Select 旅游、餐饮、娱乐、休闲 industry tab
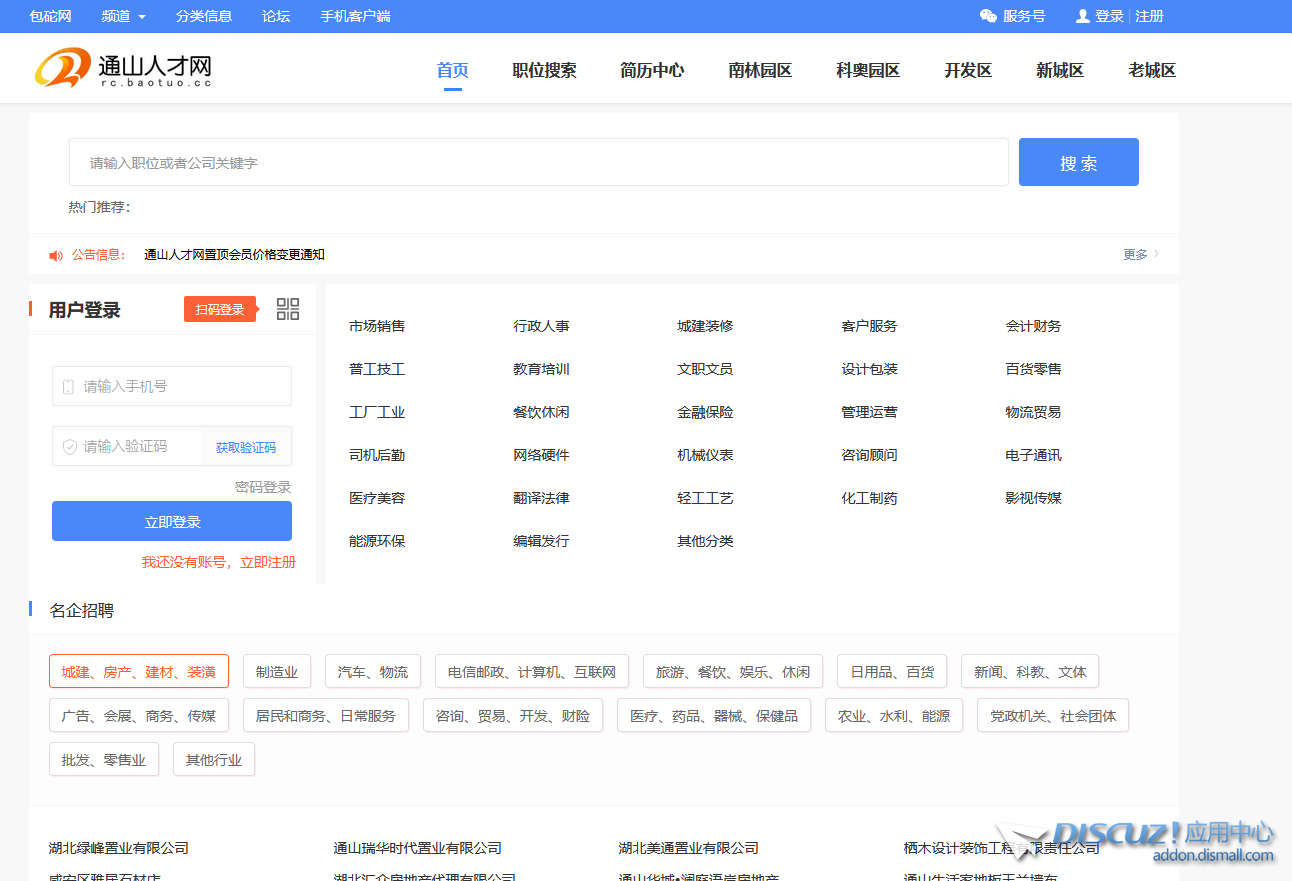Screen dimensions: 1292x881 click(x=733, y=671)
